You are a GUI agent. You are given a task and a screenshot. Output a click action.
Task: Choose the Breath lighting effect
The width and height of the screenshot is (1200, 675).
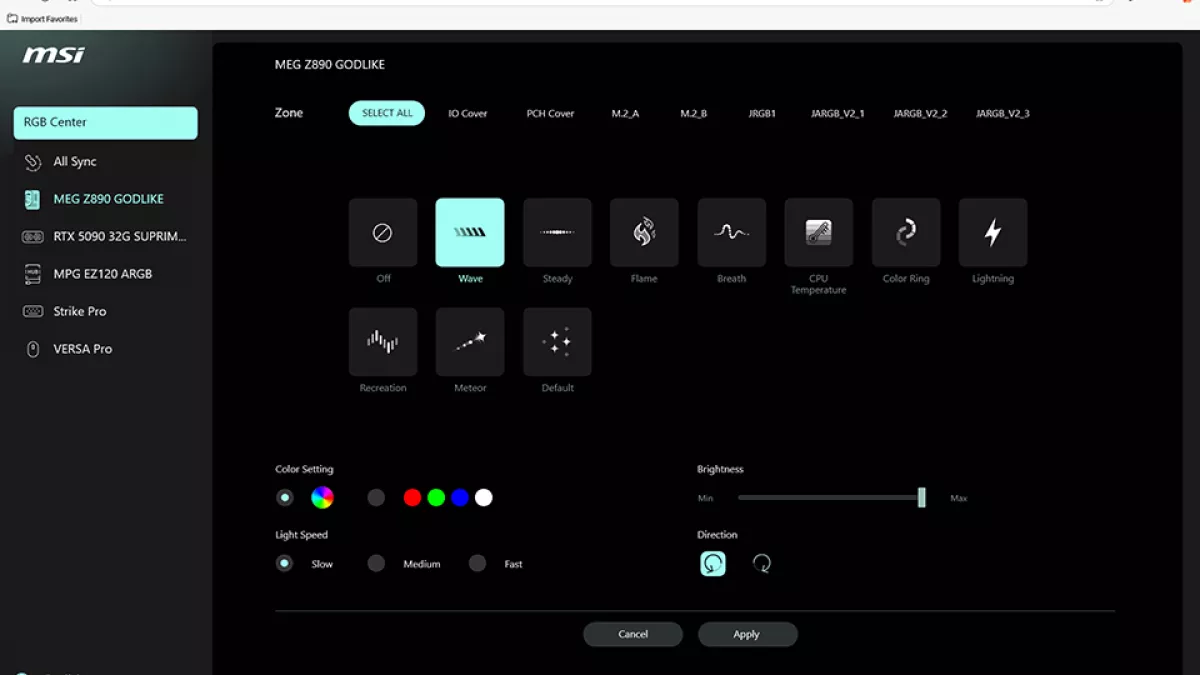(731, 233)
